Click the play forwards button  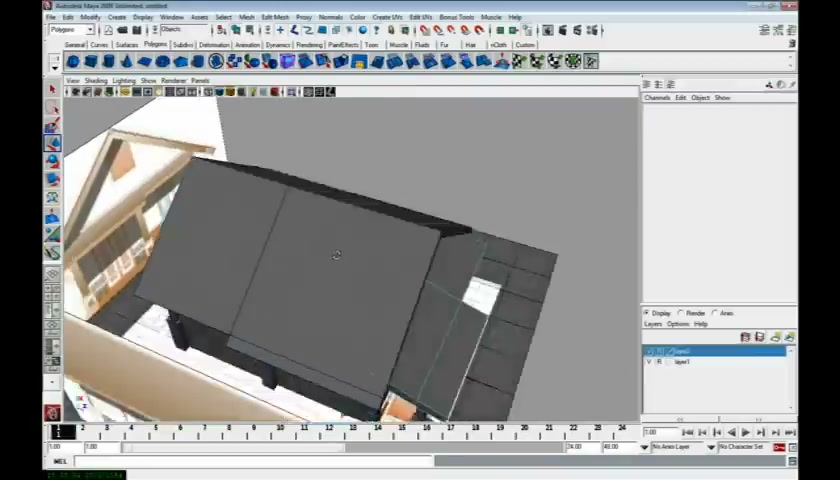(x=746, y=432)
